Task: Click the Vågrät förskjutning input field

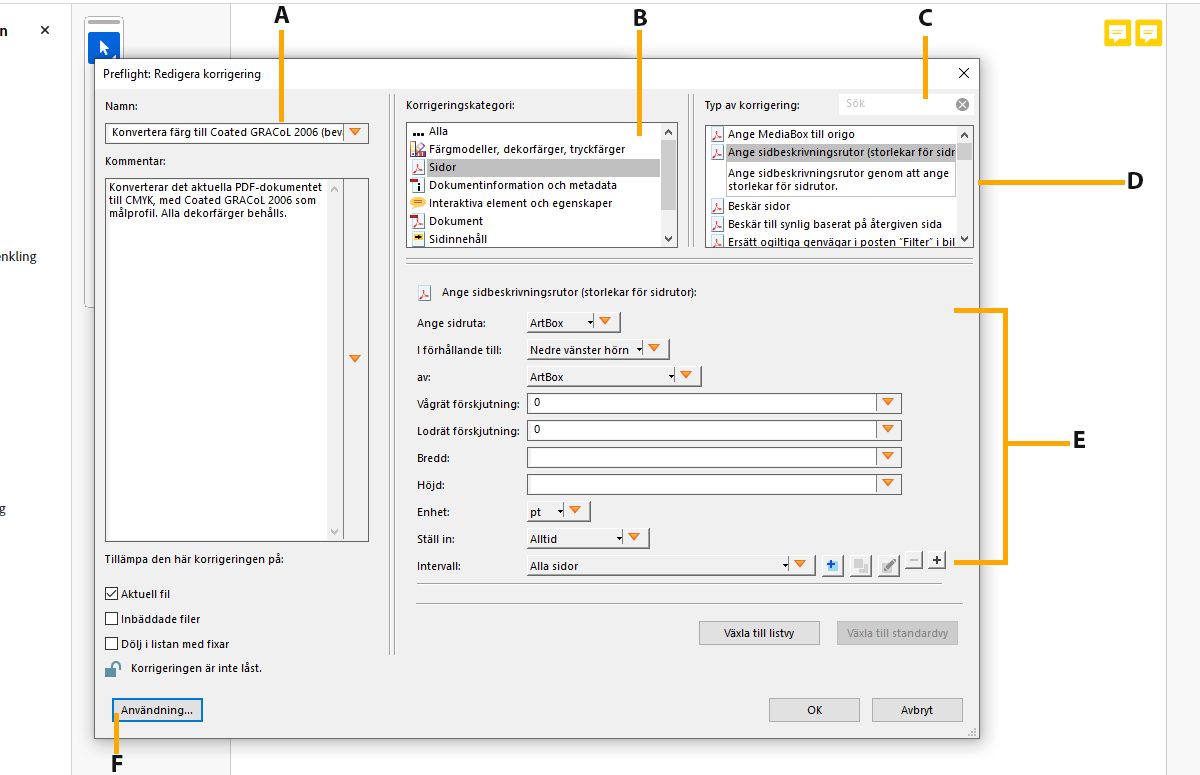Action: pos(702,403)
